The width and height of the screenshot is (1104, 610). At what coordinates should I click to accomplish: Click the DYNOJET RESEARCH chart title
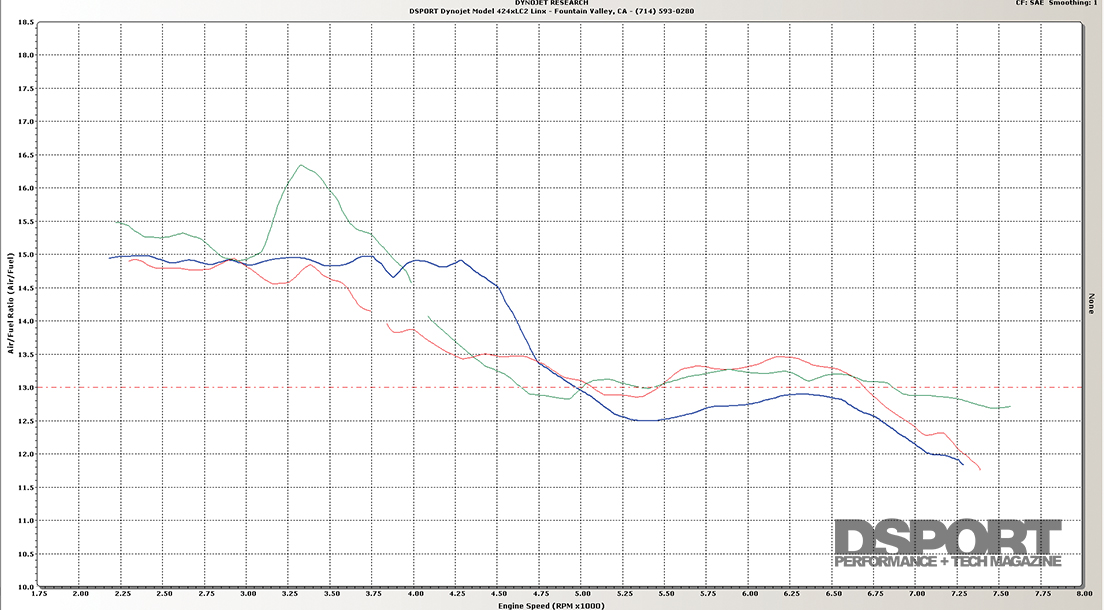[x=551, y=3]
